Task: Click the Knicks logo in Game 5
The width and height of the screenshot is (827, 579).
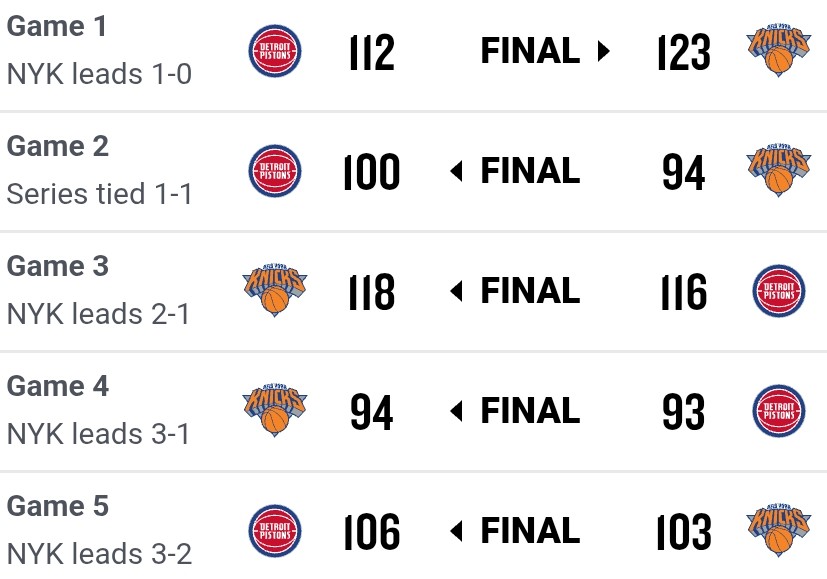Action: tap(777, 531)
